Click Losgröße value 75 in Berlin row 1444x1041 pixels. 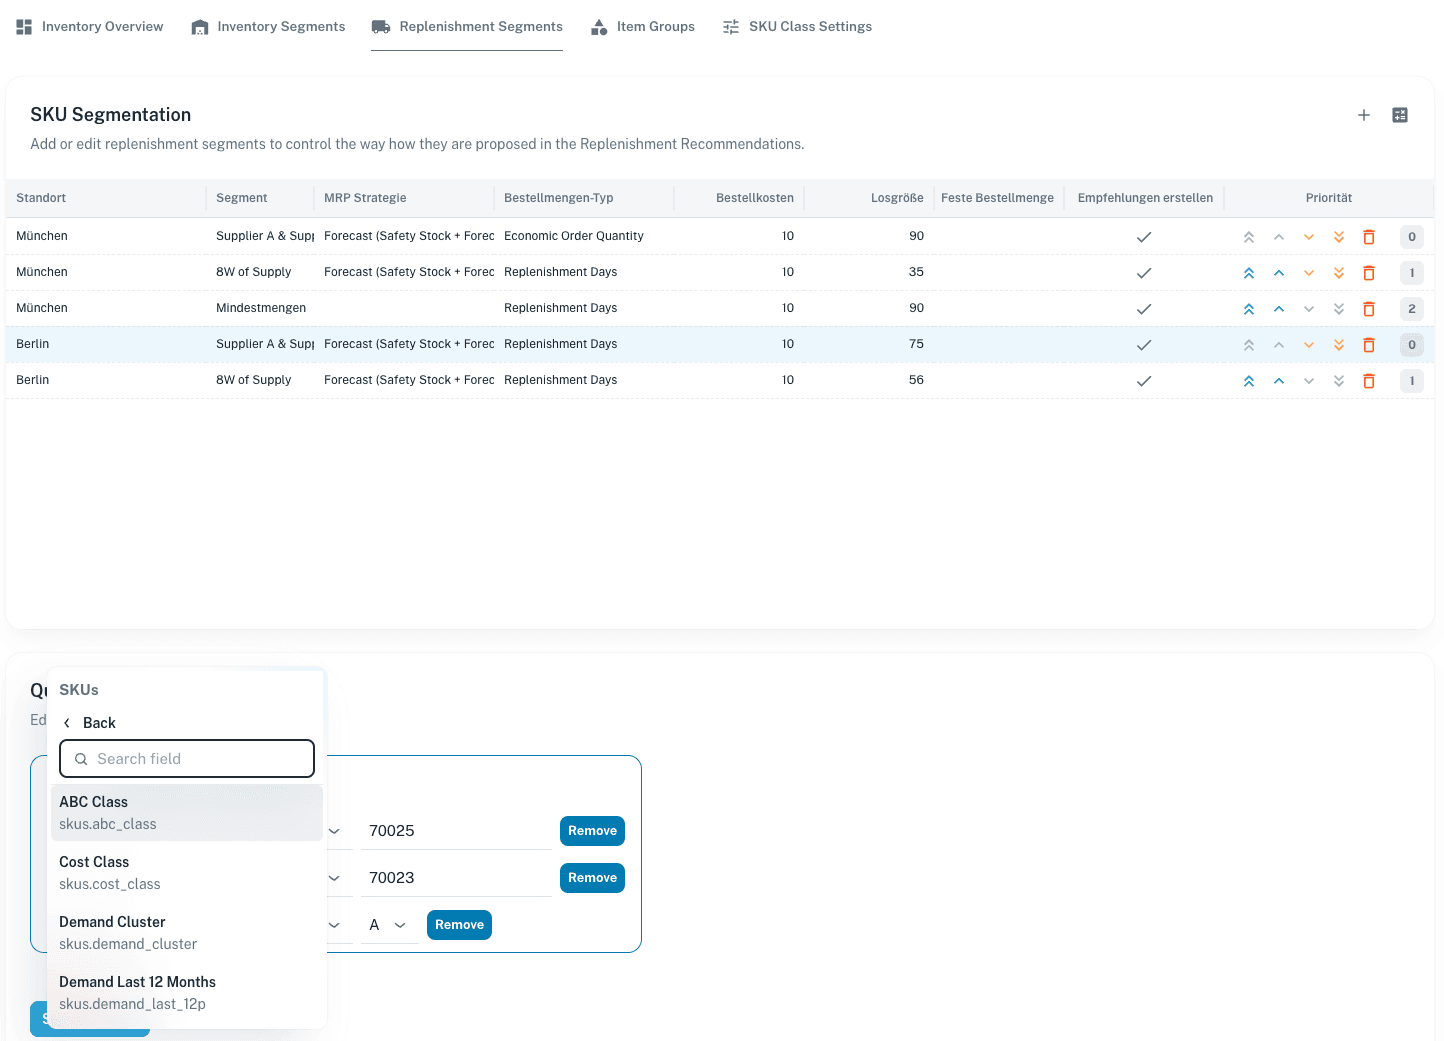click(x=916, y=344)
